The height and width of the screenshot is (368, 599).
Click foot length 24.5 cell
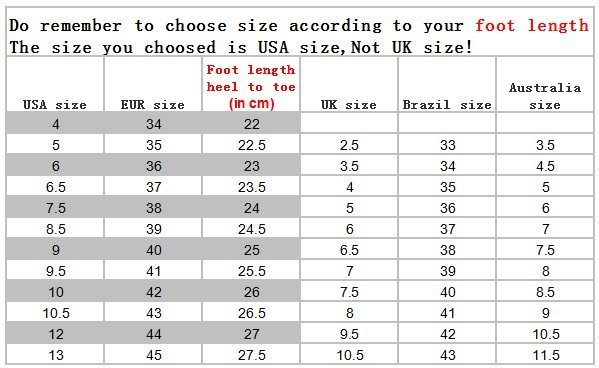tap(252, 229)
